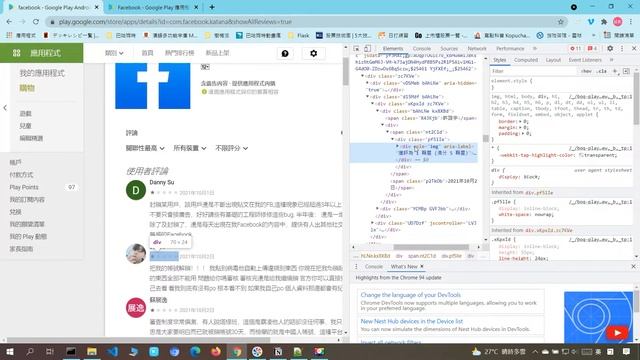This screenshot has width=640, height=360.
Task: Show more DevTools tabs with the chevron after Performance
Action: pyautogui.click(x=535, y=48)
